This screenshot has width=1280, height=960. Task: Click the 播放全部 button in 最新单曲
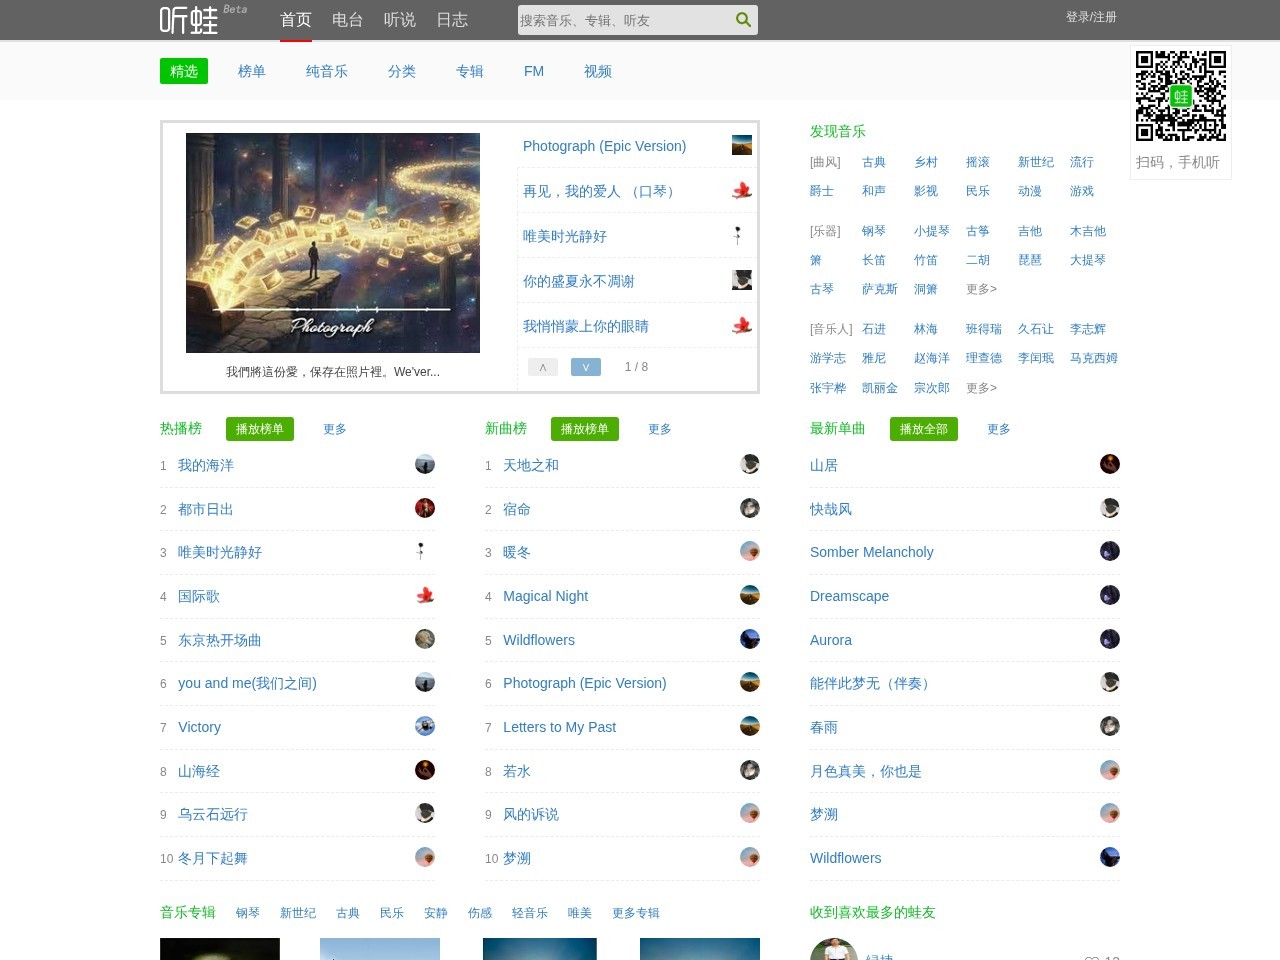point(924,428)
